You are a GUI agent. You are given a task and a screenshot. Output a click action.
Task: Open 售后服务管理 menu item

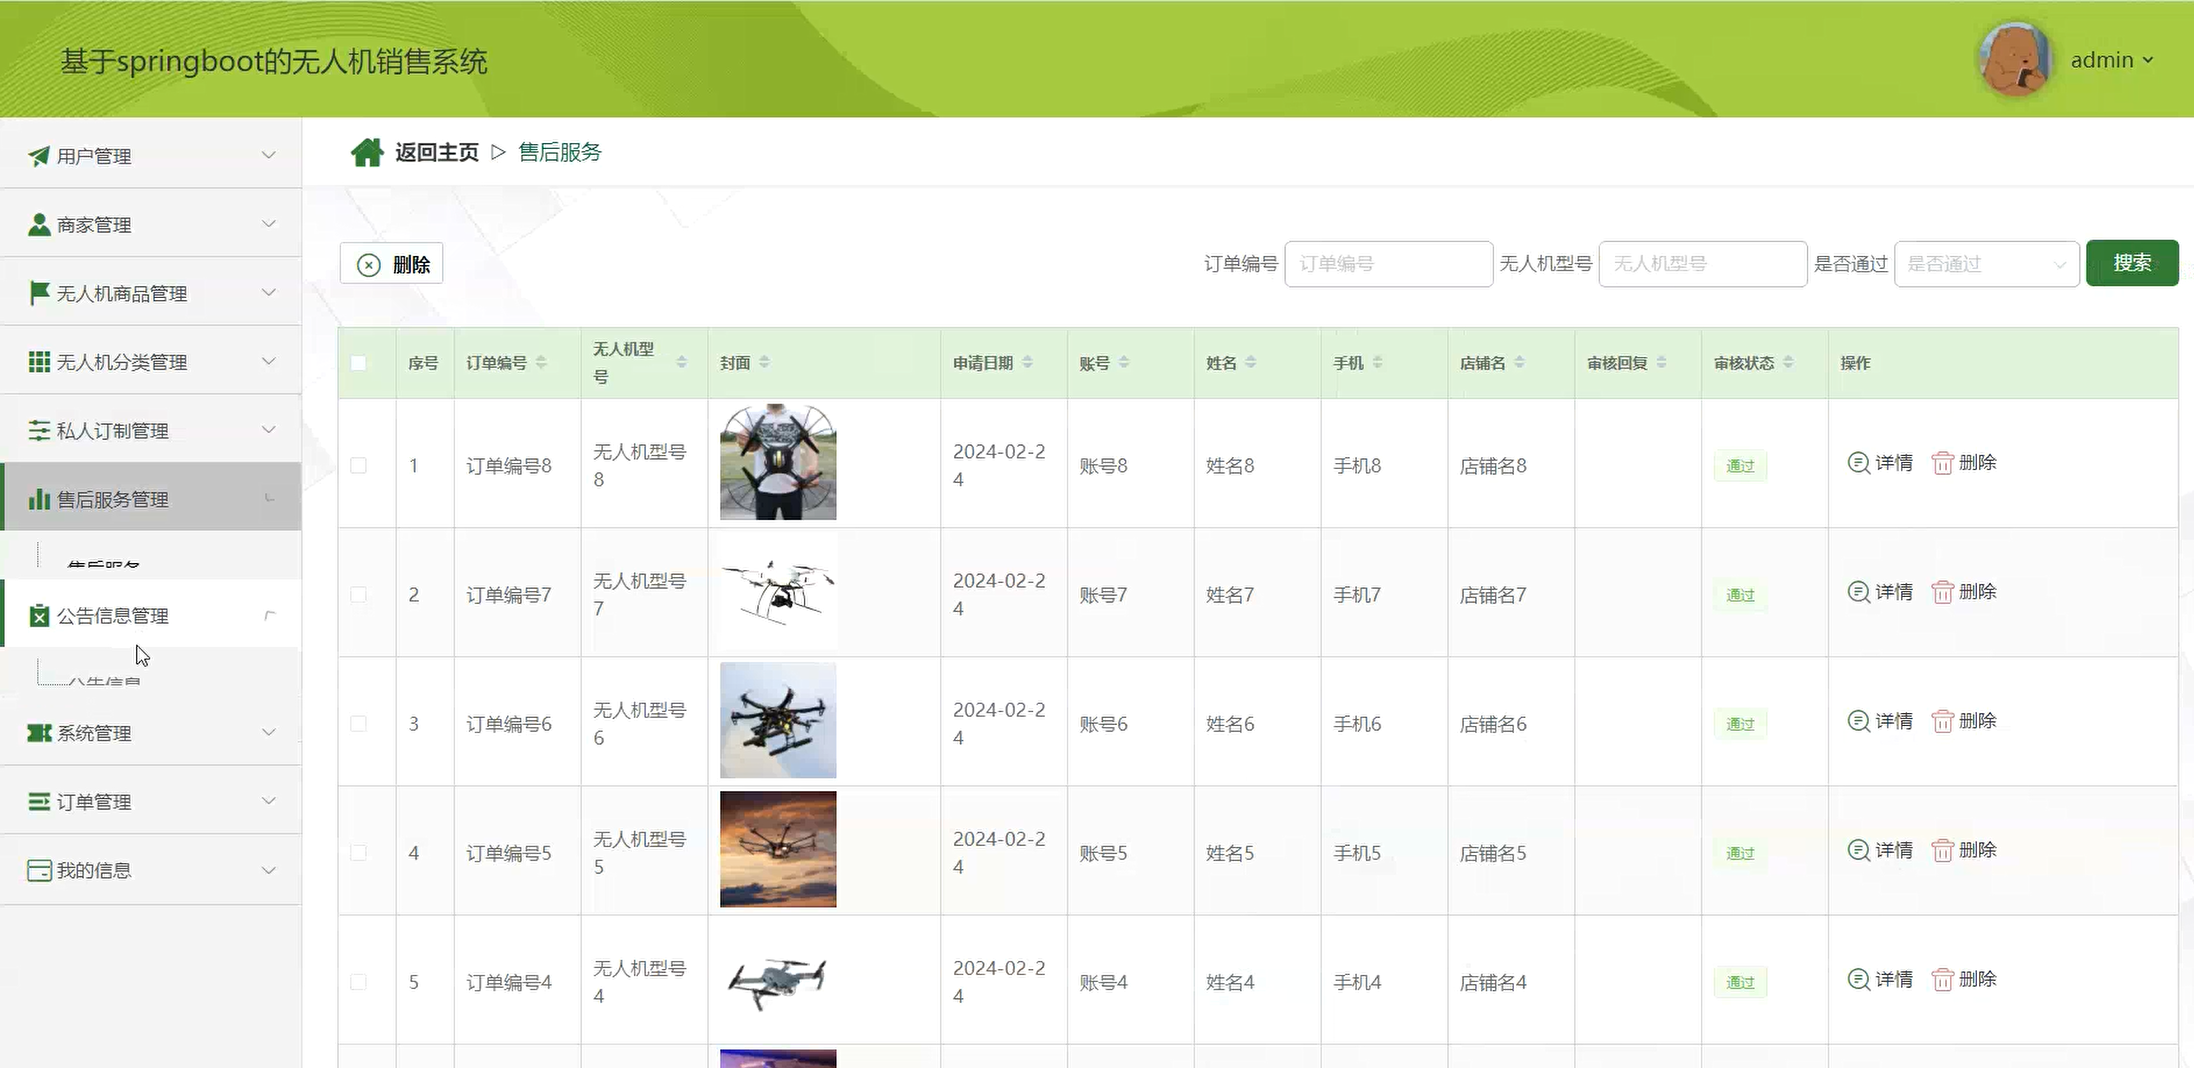click(151, 497)
